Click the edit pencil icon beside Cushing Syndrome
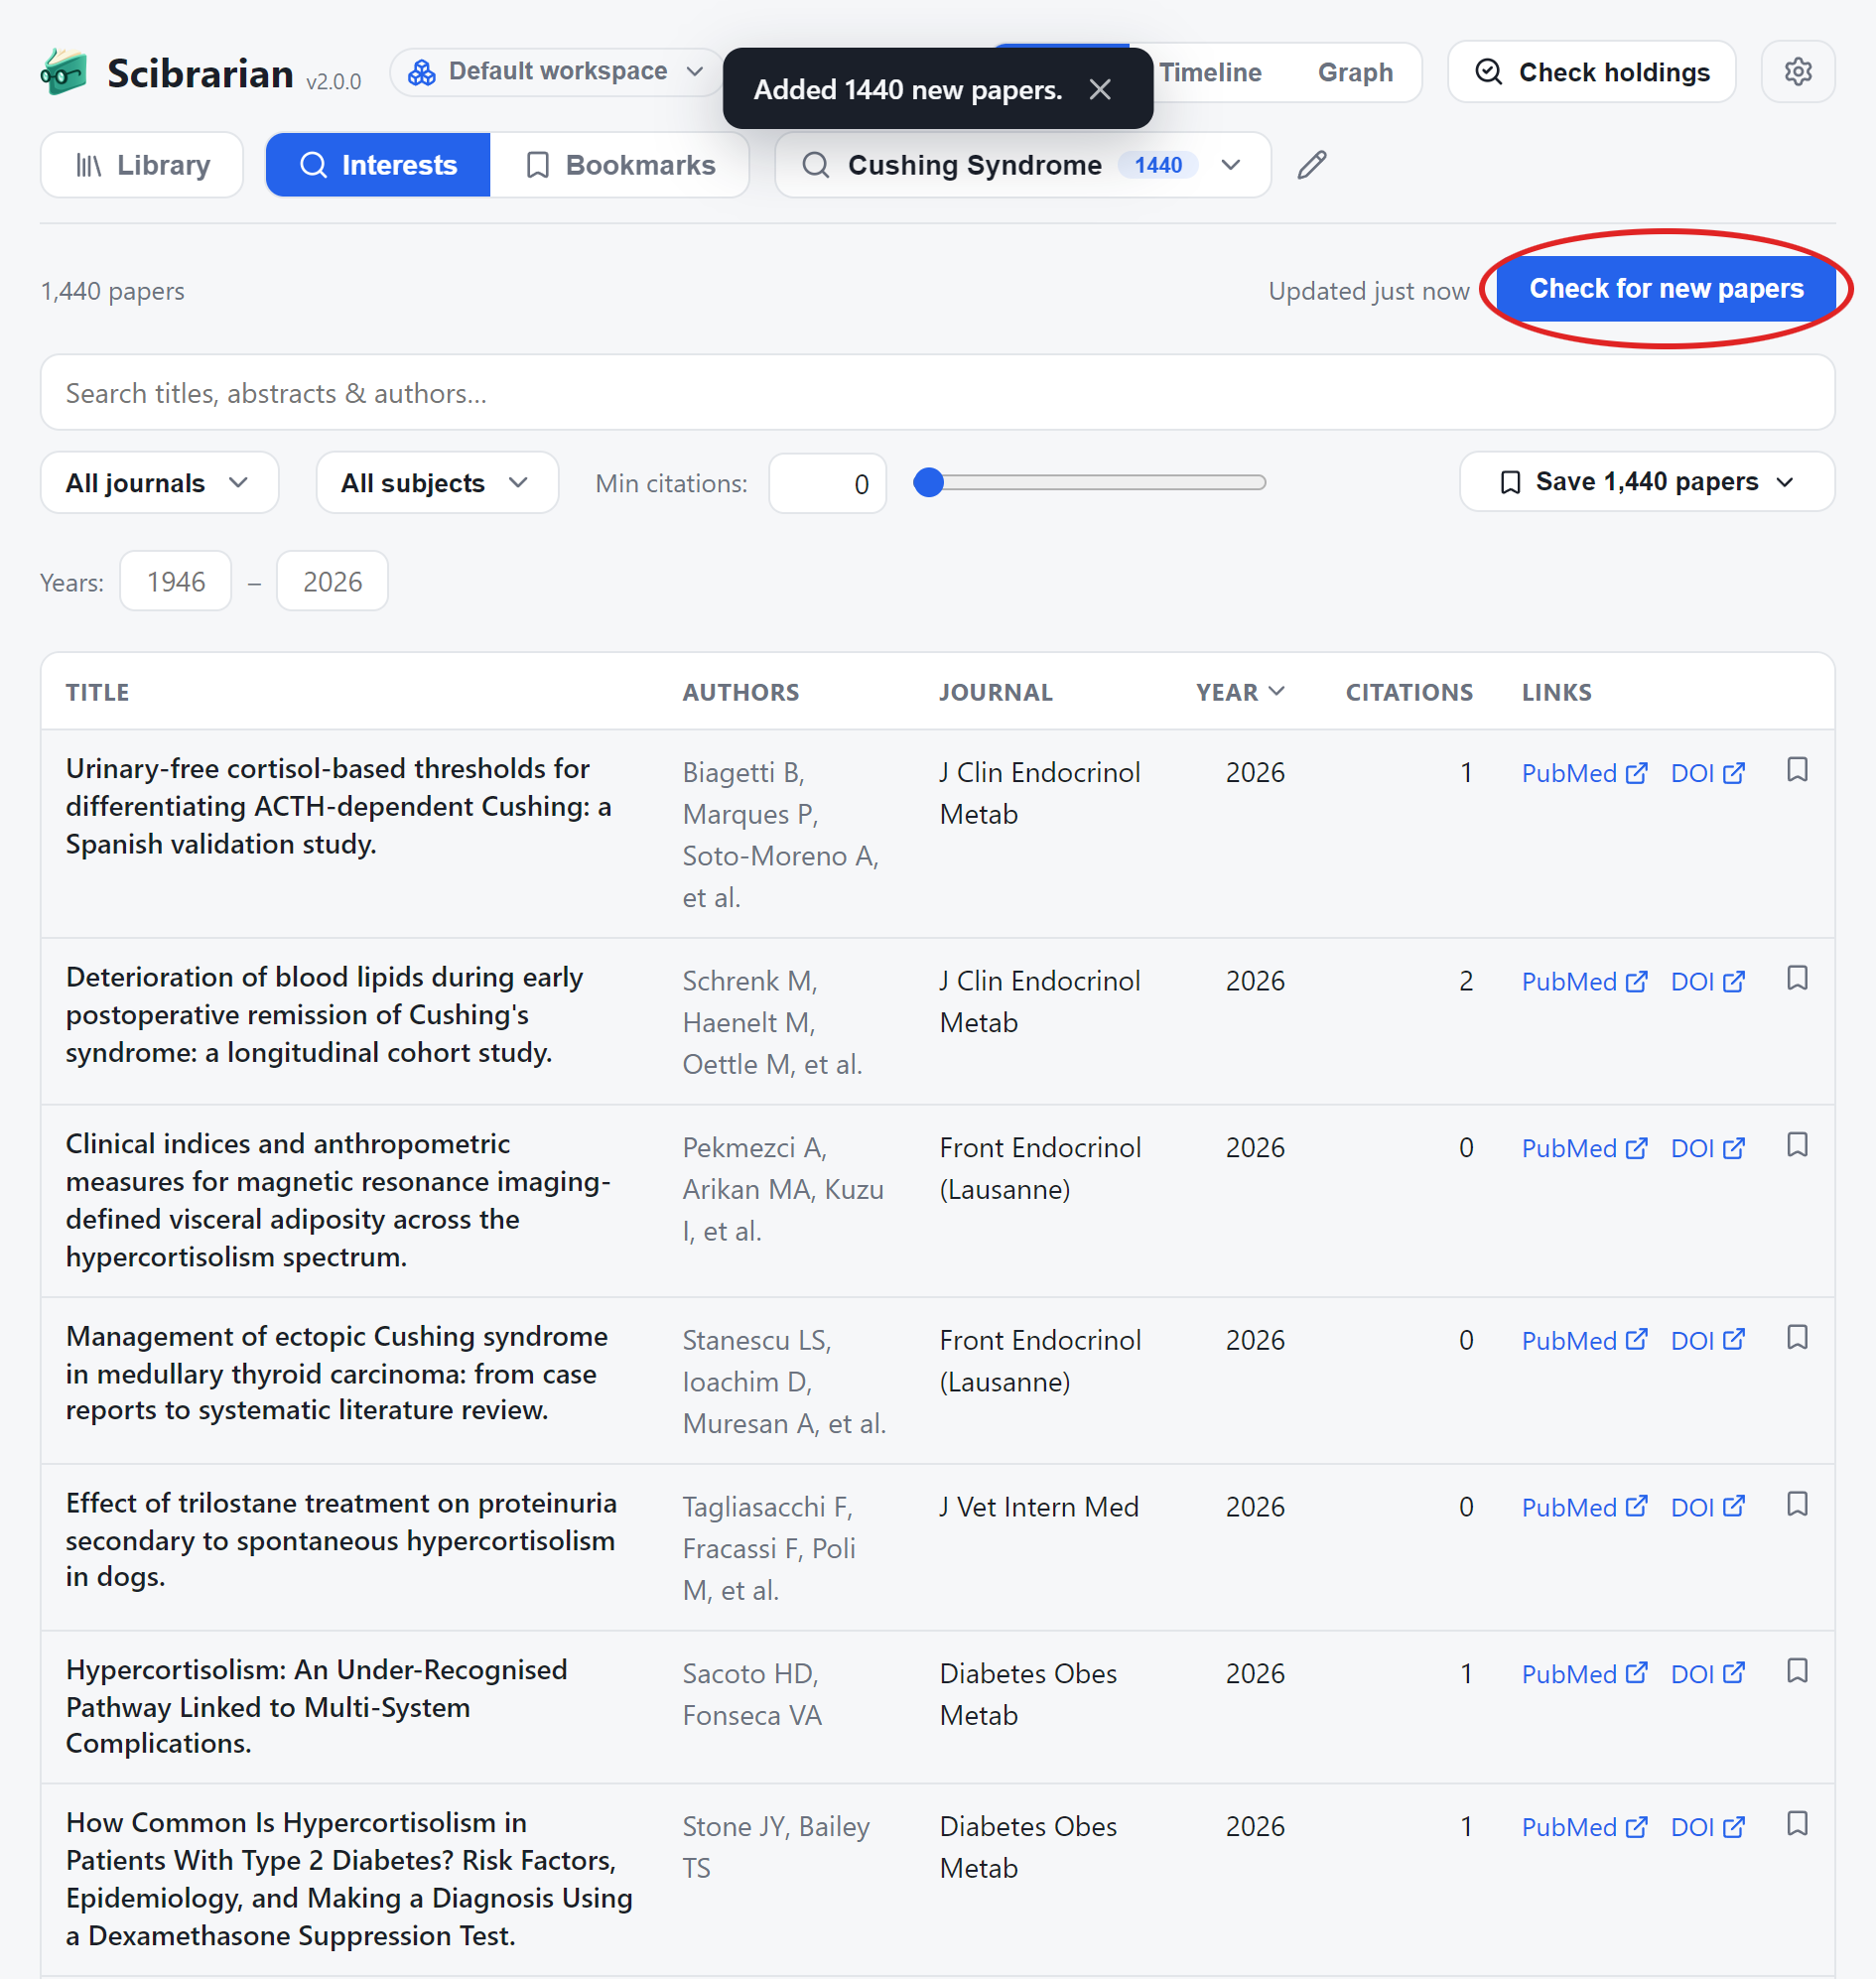The height and width of the screenshot is (1979, 1876). pyautogui.click(x=1311, y=165)
